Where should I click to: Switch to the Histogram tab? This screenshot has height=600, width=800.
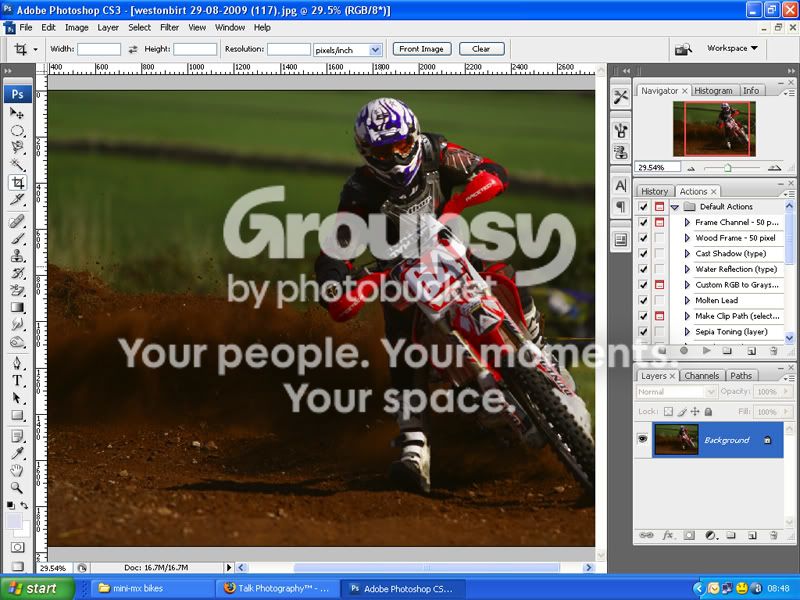coord(713,90)
